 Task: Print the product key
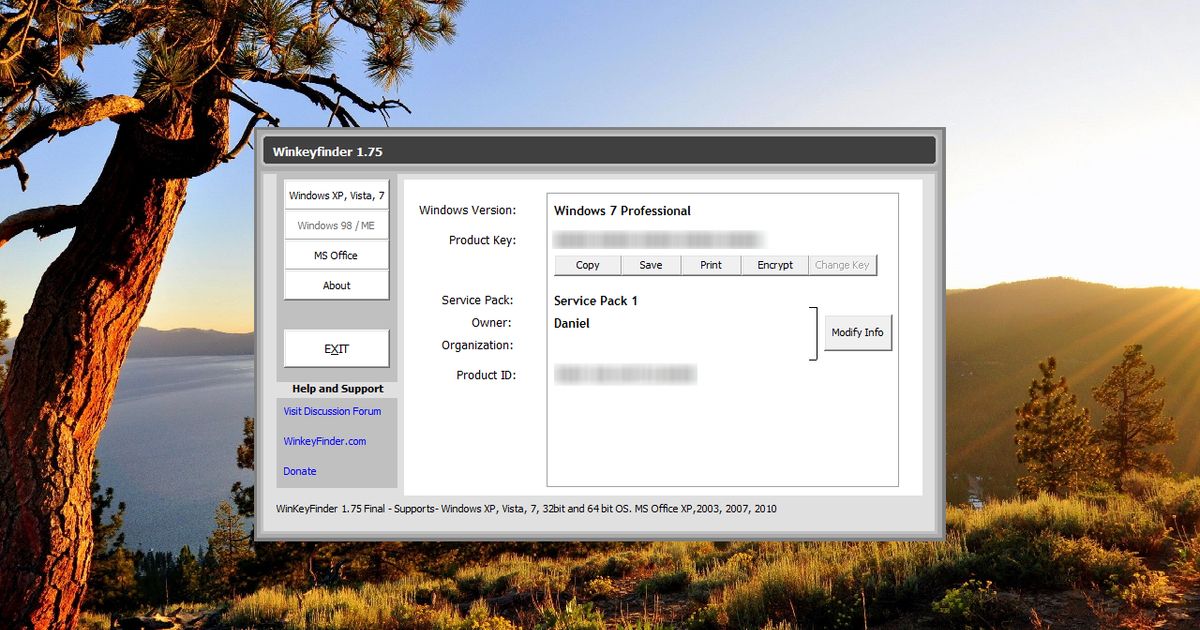(x=711, y=265)
